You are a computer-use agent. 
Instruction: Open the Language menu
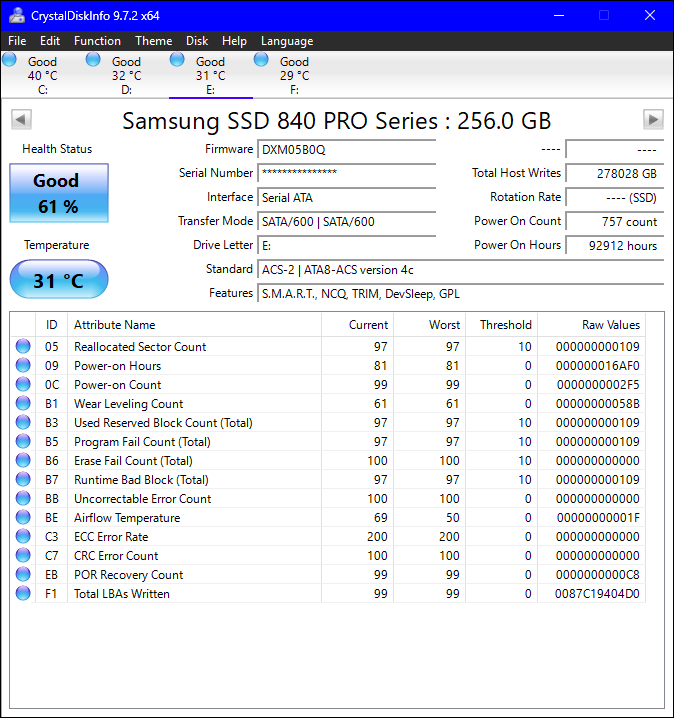point(287,41)
